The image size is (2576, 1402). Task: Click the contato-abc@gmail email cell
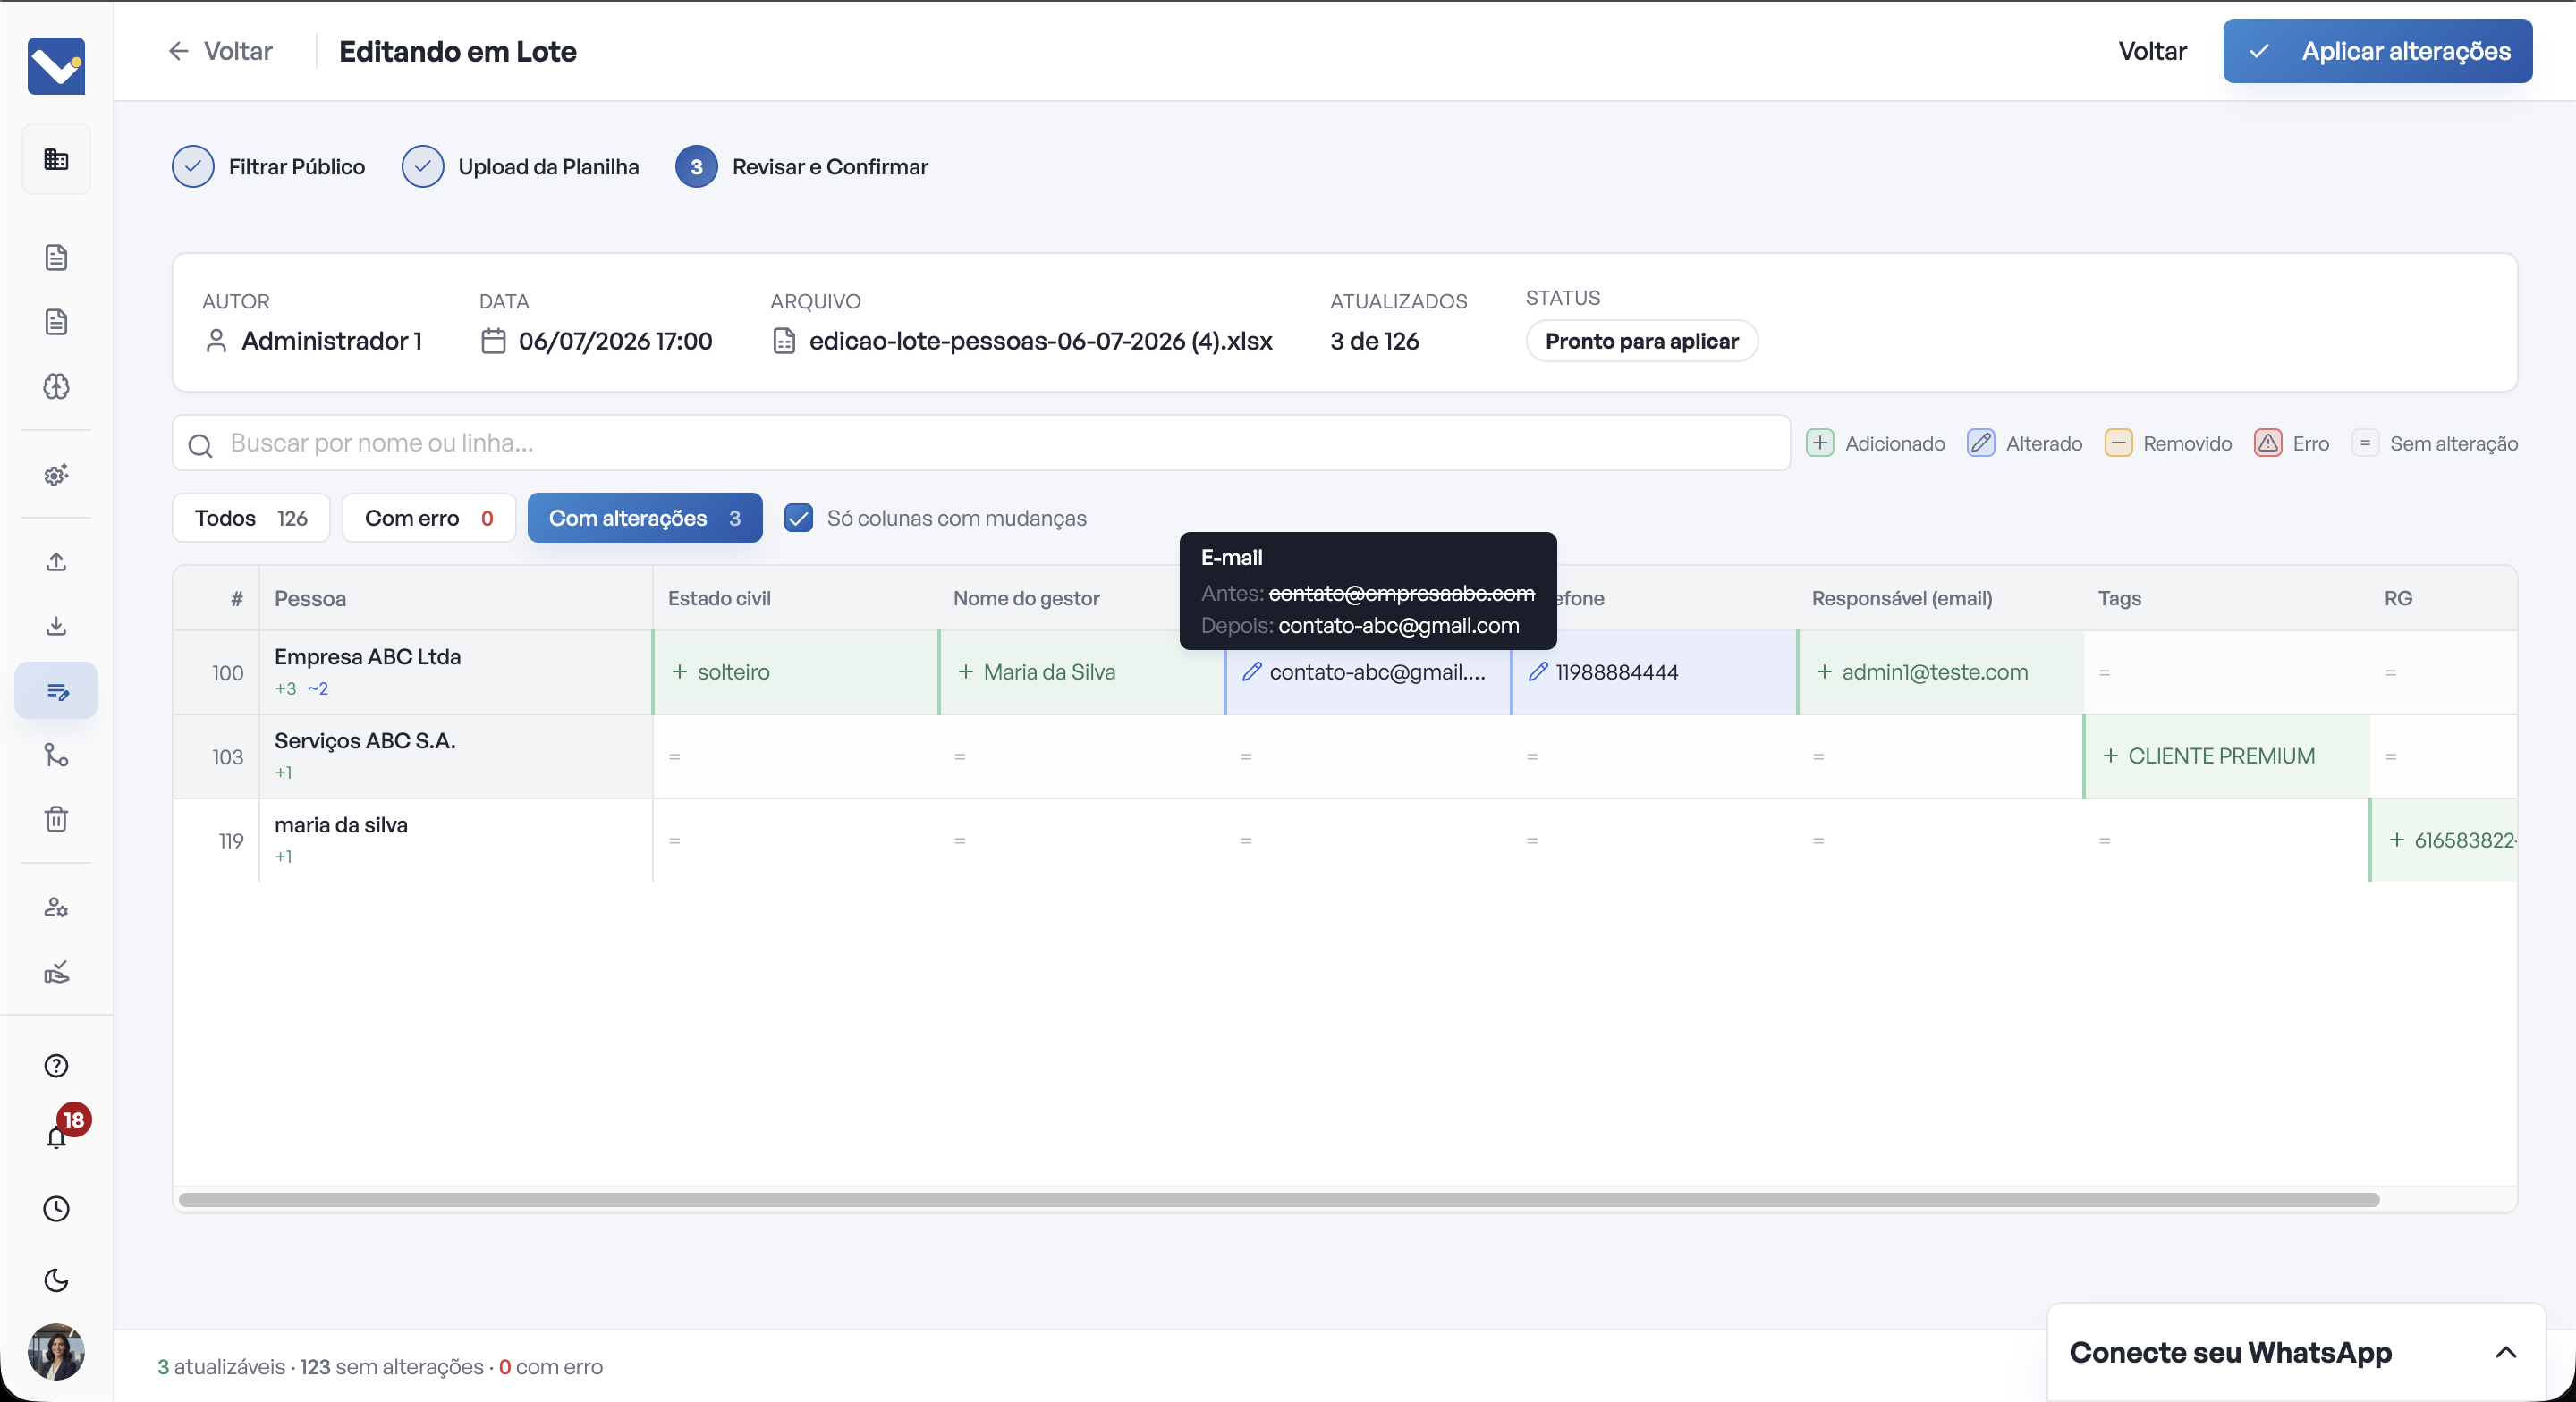[1368, 672]
